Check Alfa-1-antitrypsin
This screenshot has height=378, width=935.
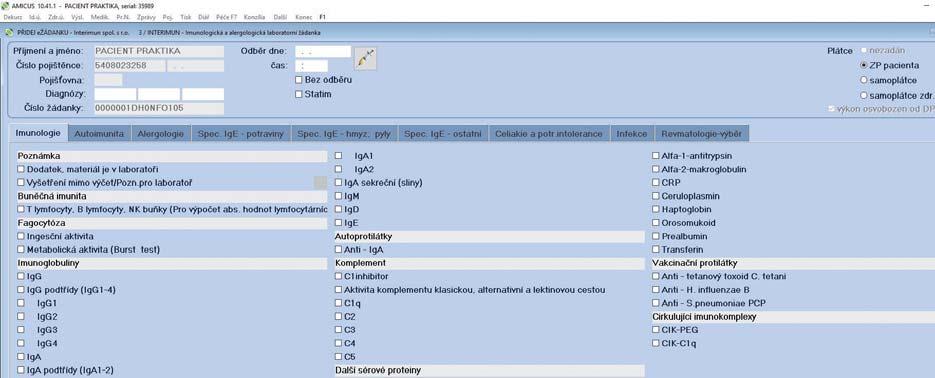656,156
